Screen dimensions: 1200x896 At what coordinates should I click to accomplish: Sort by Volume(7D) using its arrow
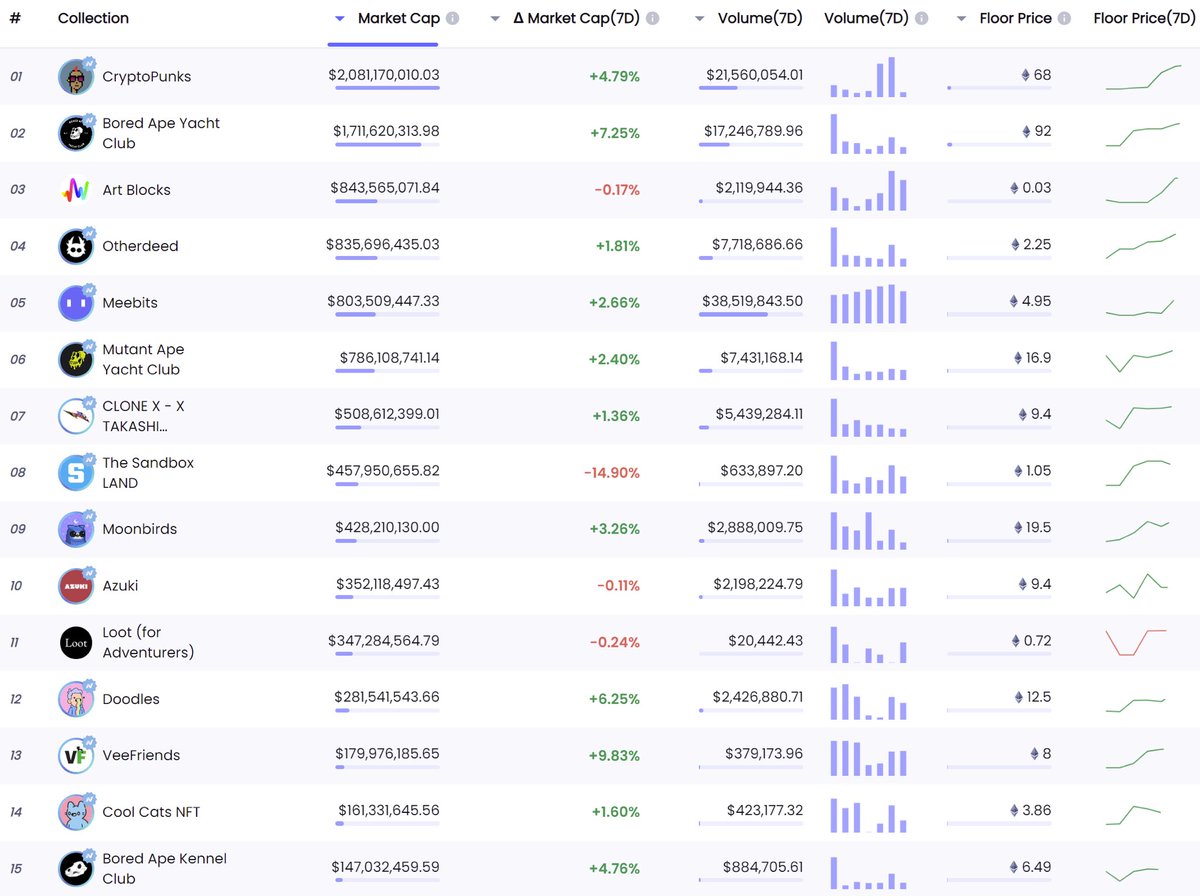tap(699, 19)
